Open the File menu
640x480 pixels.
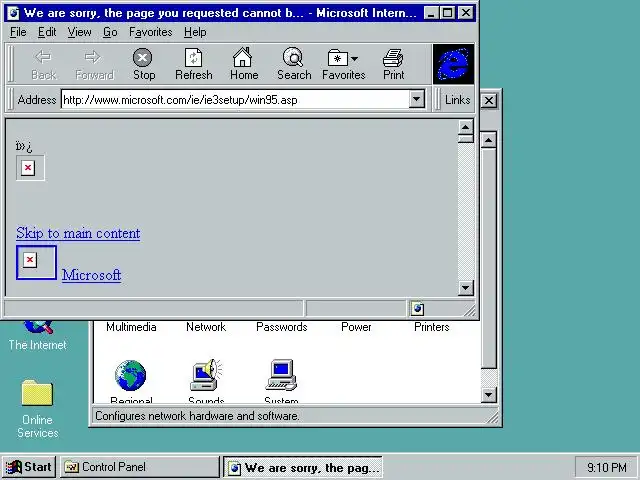(x=18, y=32)
